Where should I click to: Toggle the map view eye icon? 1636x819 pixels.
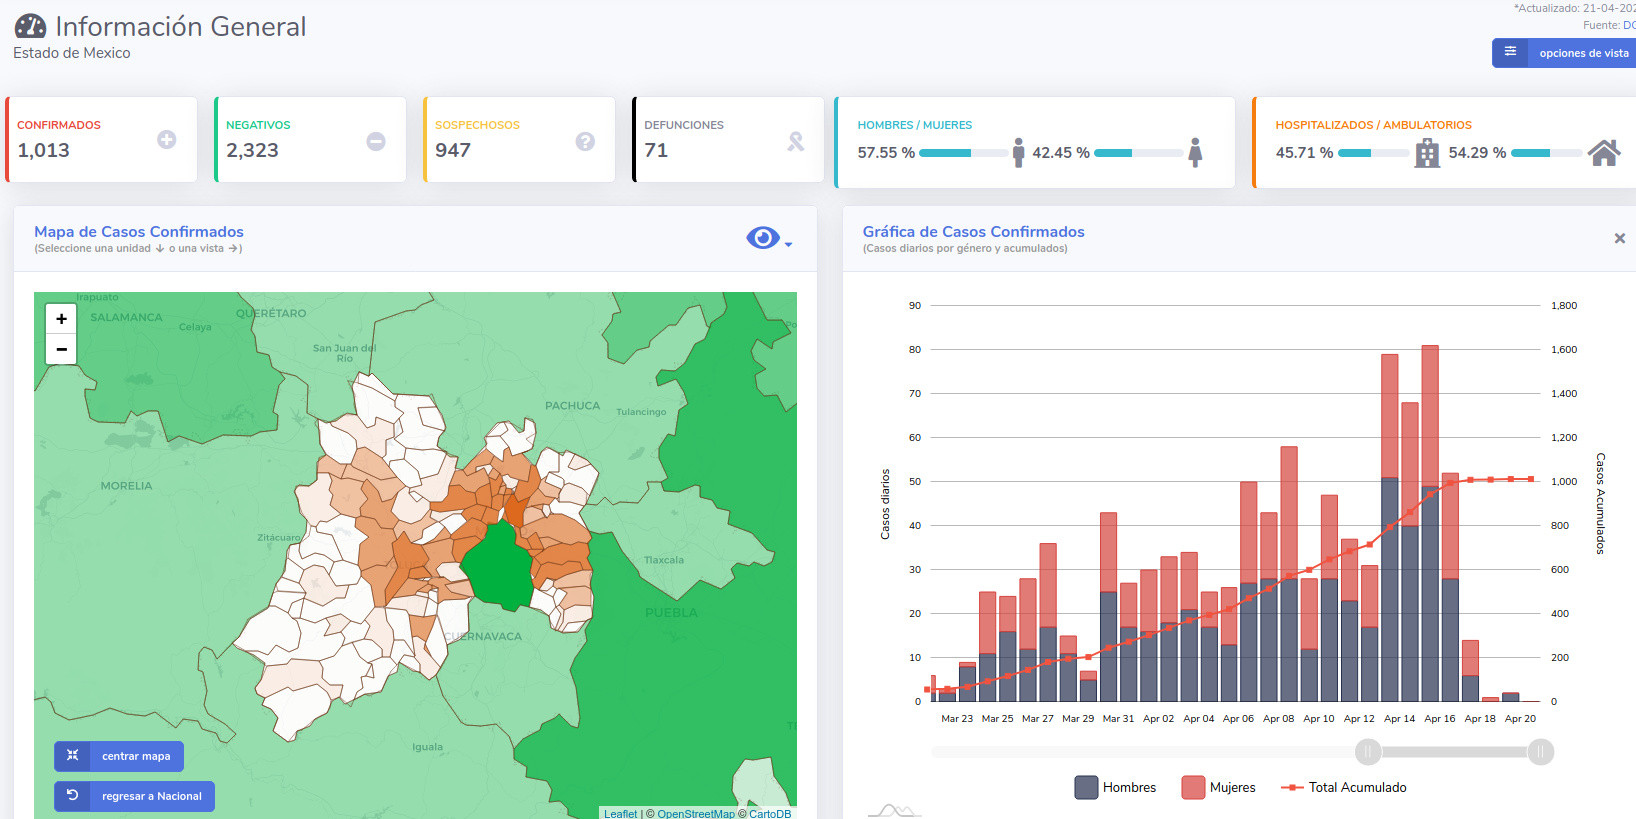coord(763,238)
